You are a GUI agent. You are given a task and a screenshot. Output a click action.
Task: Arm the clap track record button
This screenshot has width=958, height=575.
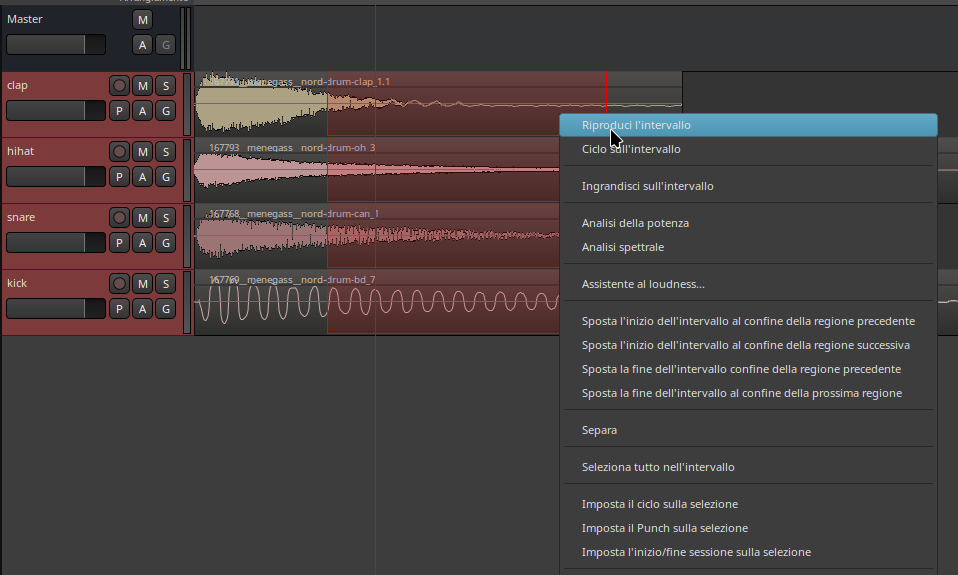(119, 86)
